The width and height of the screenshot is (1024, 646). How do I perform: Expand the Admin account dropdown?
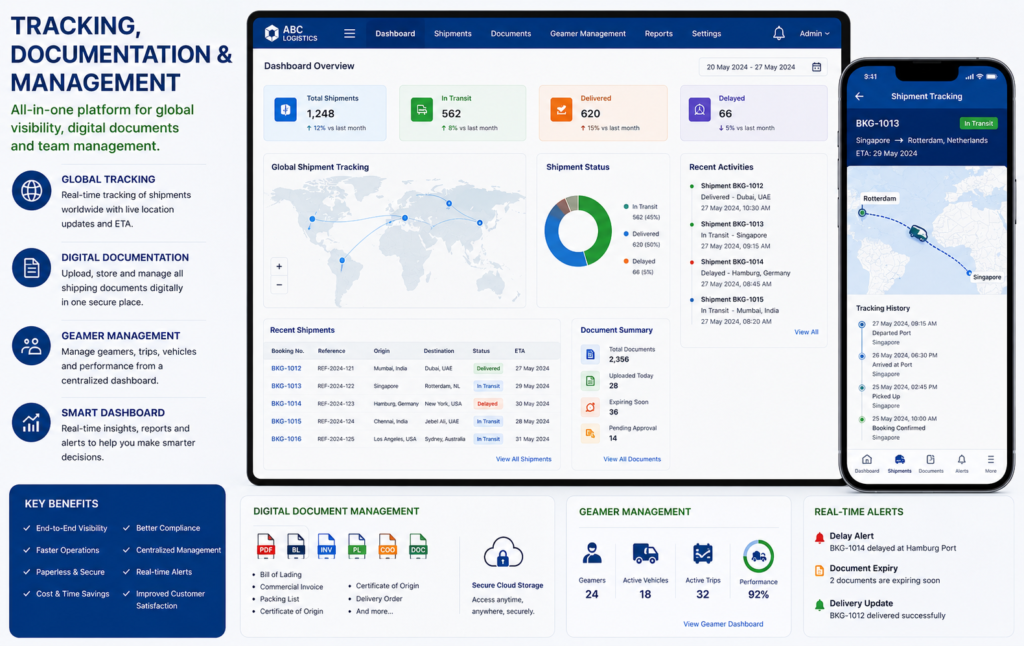814,33
